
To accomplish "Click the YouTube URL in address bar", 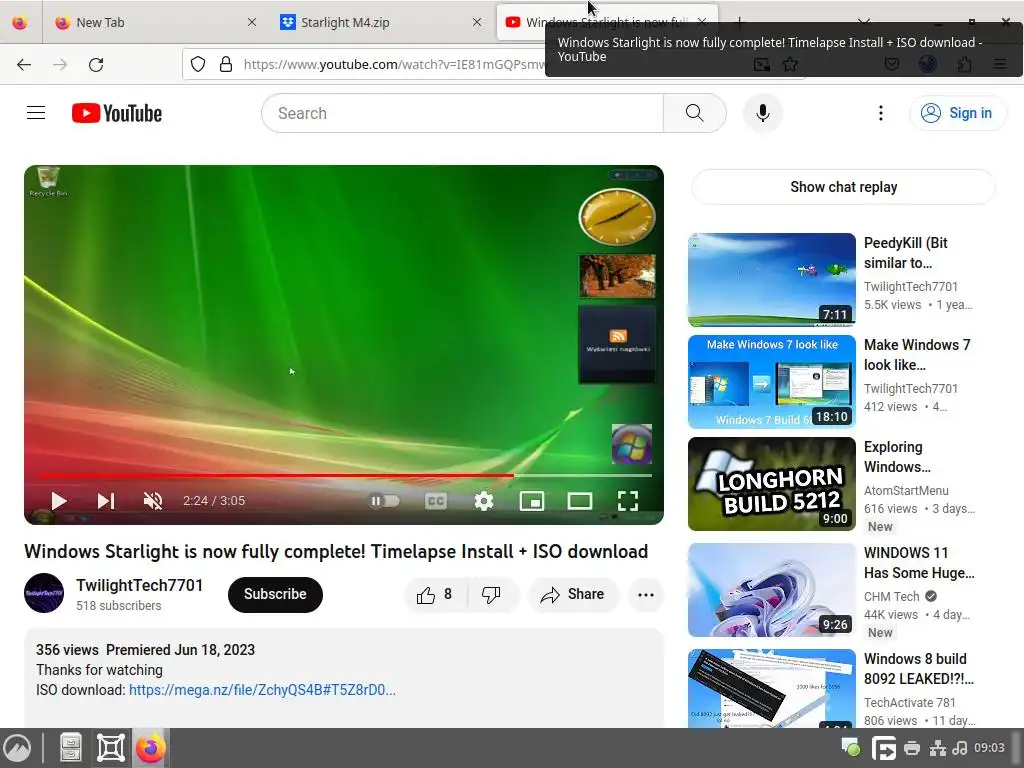I will 393,64.
